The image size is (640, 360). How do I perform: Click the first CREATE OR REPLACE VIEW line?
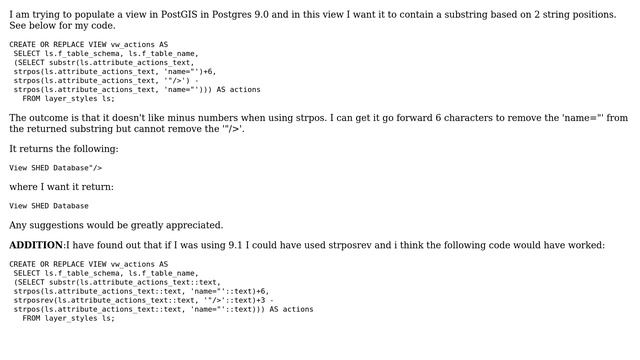89,44
